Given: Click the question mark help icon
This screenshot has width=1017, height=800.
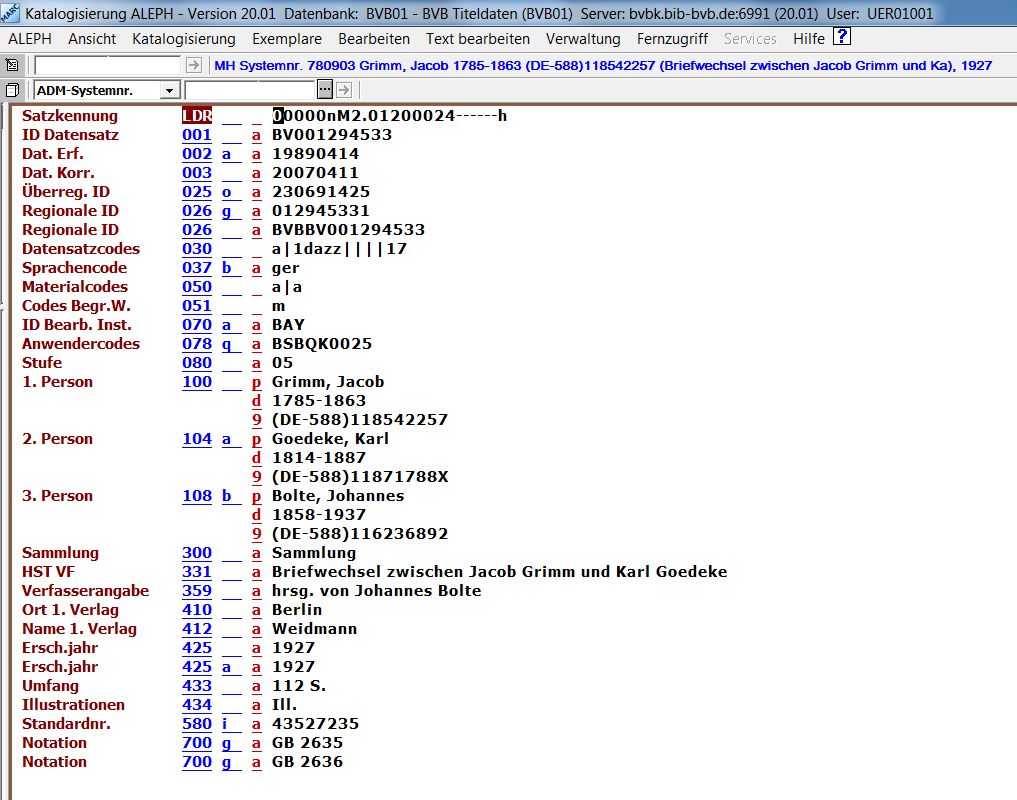Looking at the screenshot, I should click(842, 38).
